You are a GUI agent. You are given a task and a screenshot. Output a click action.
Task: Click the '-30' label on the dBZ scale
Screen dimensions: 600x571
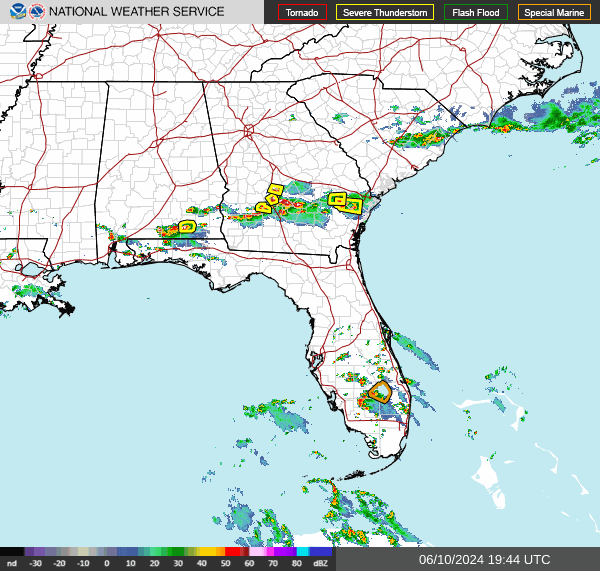tap(35, 563)
